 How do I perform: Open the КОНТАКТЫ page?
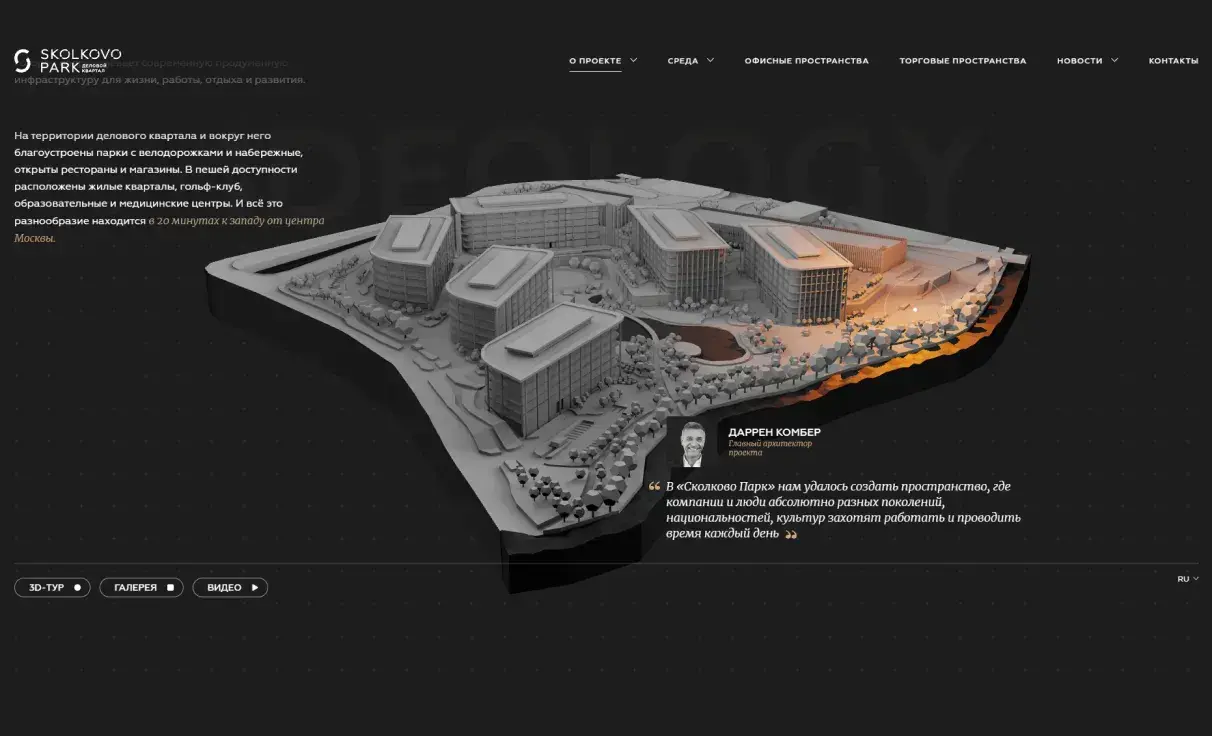click(x=1173, y=61)
